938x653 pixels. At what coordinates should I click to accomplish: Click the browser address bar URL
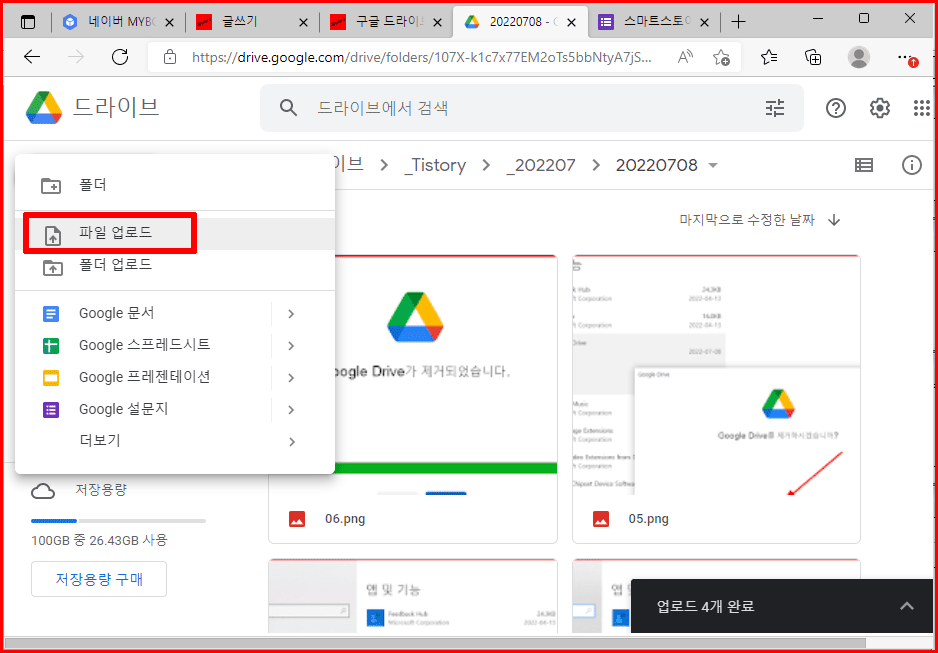pos(421,57)
